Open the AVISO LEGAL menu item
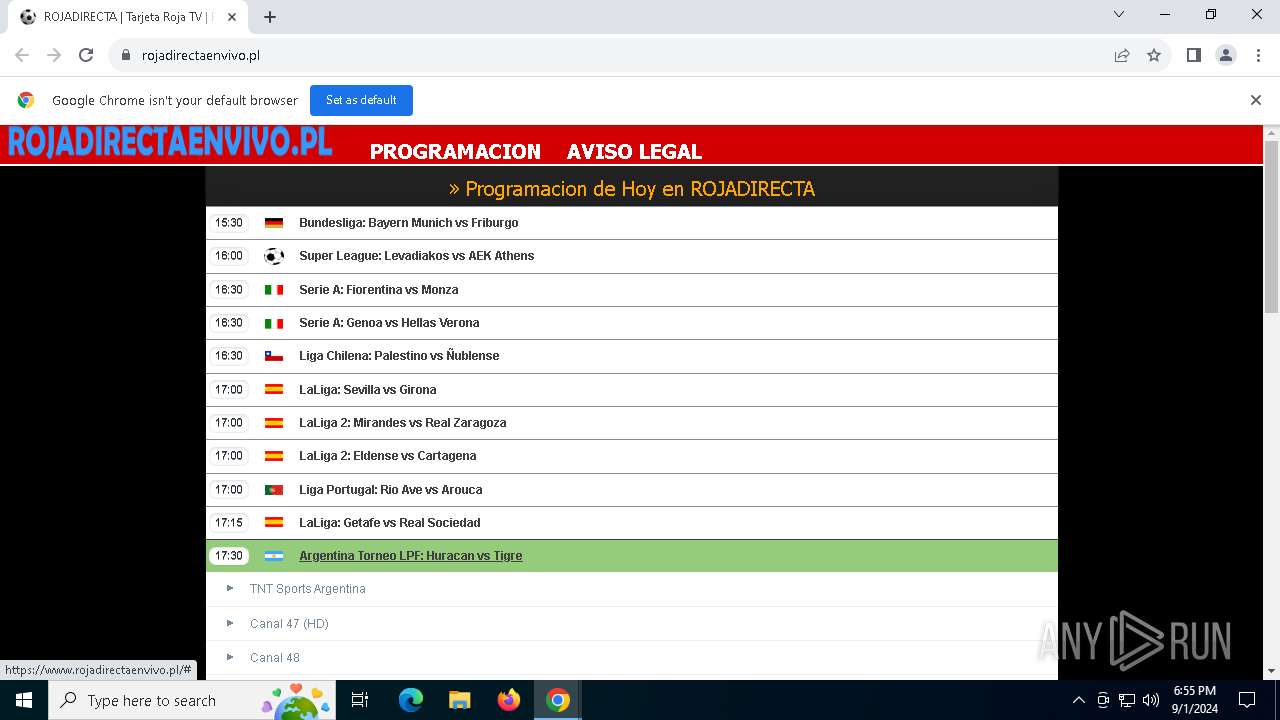Viewport: 1280px width, 720px height. (634, 152)
